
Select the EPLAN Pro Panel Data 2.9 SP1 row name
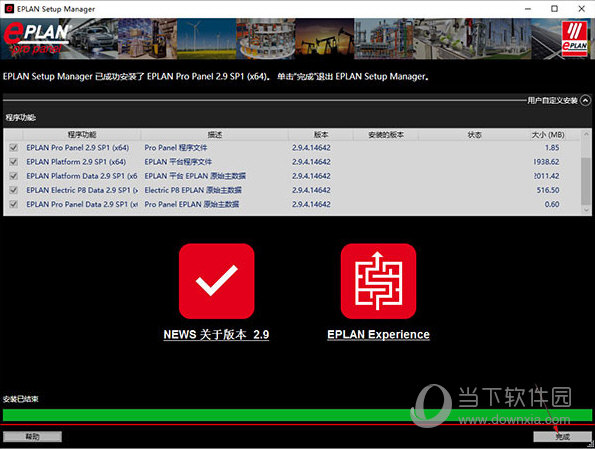pos(82,204)
